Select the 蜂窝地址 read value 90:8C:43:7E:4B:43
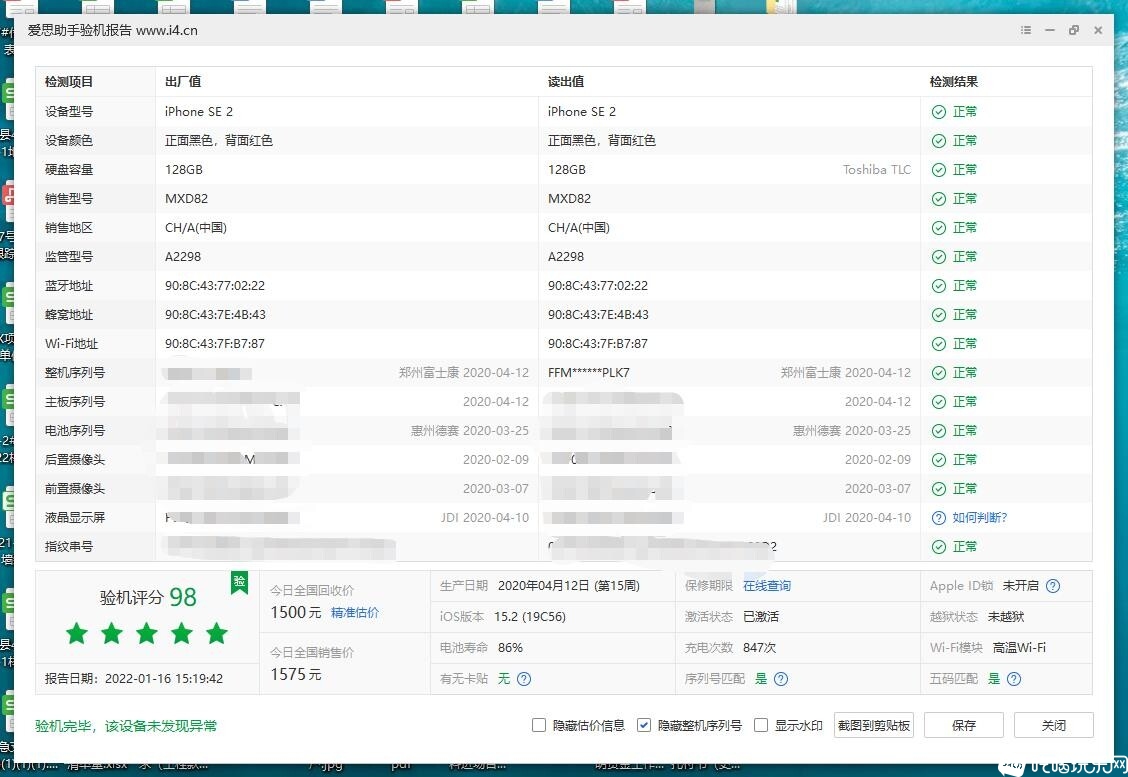 tap(599, 315)
